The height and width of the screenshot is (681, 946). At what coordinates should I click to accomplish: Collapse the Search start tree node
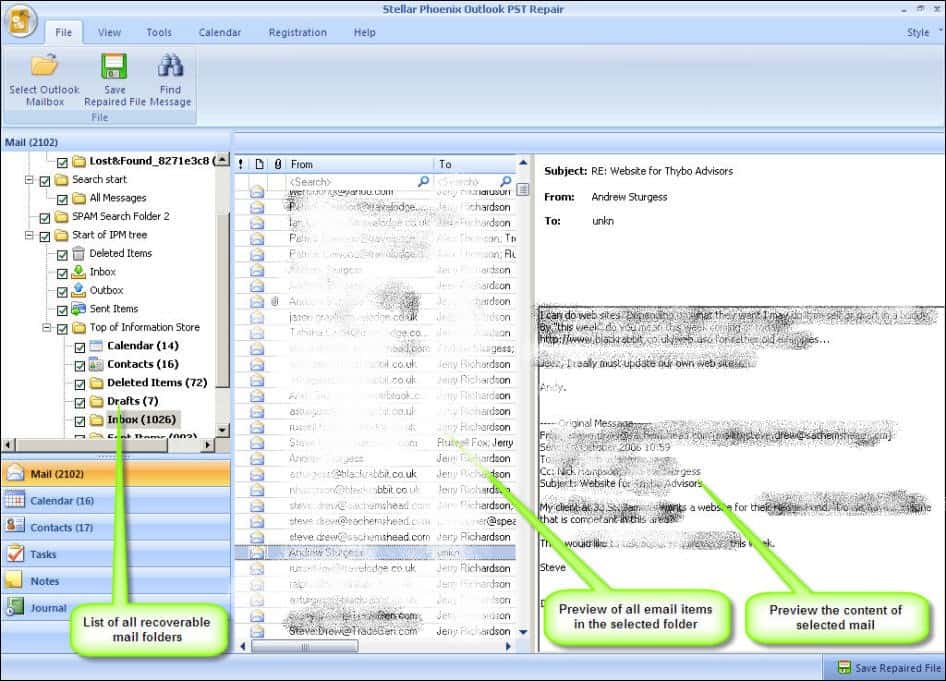click(28, 180)
